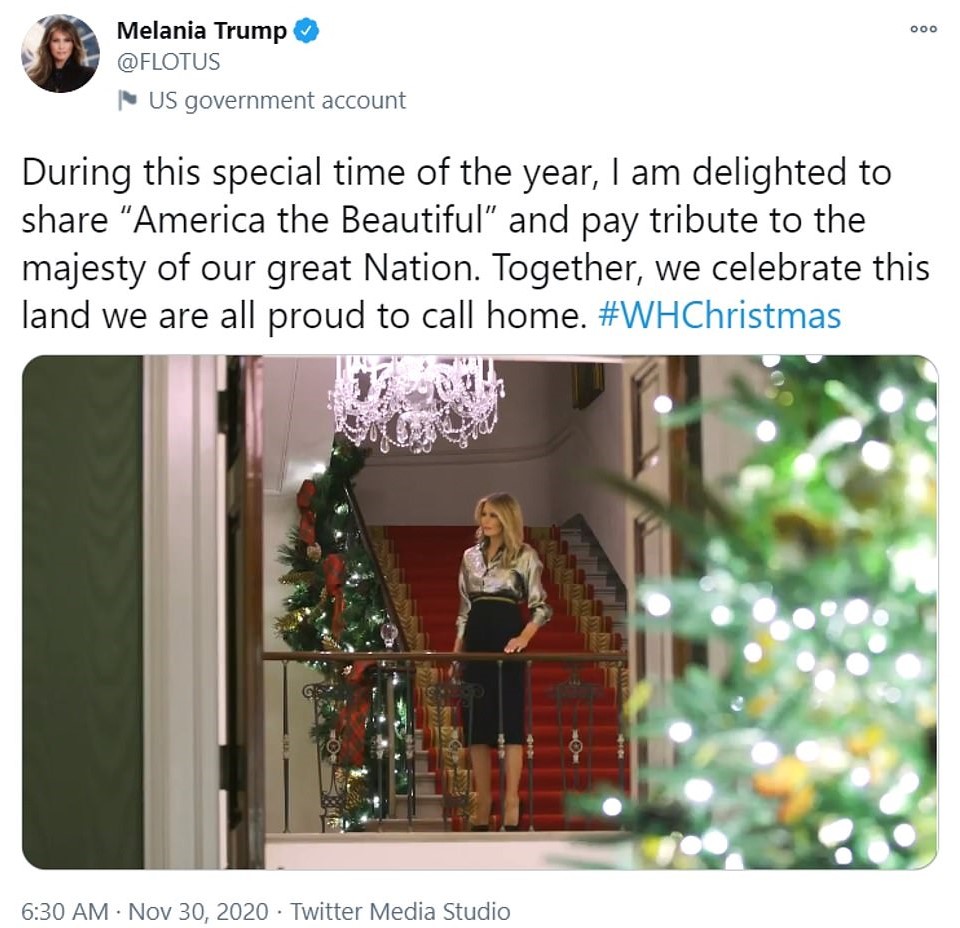The width and height of the screenshot is (960, 928).
Task: Open the @FLOTUS handle link
Action: 169,62
